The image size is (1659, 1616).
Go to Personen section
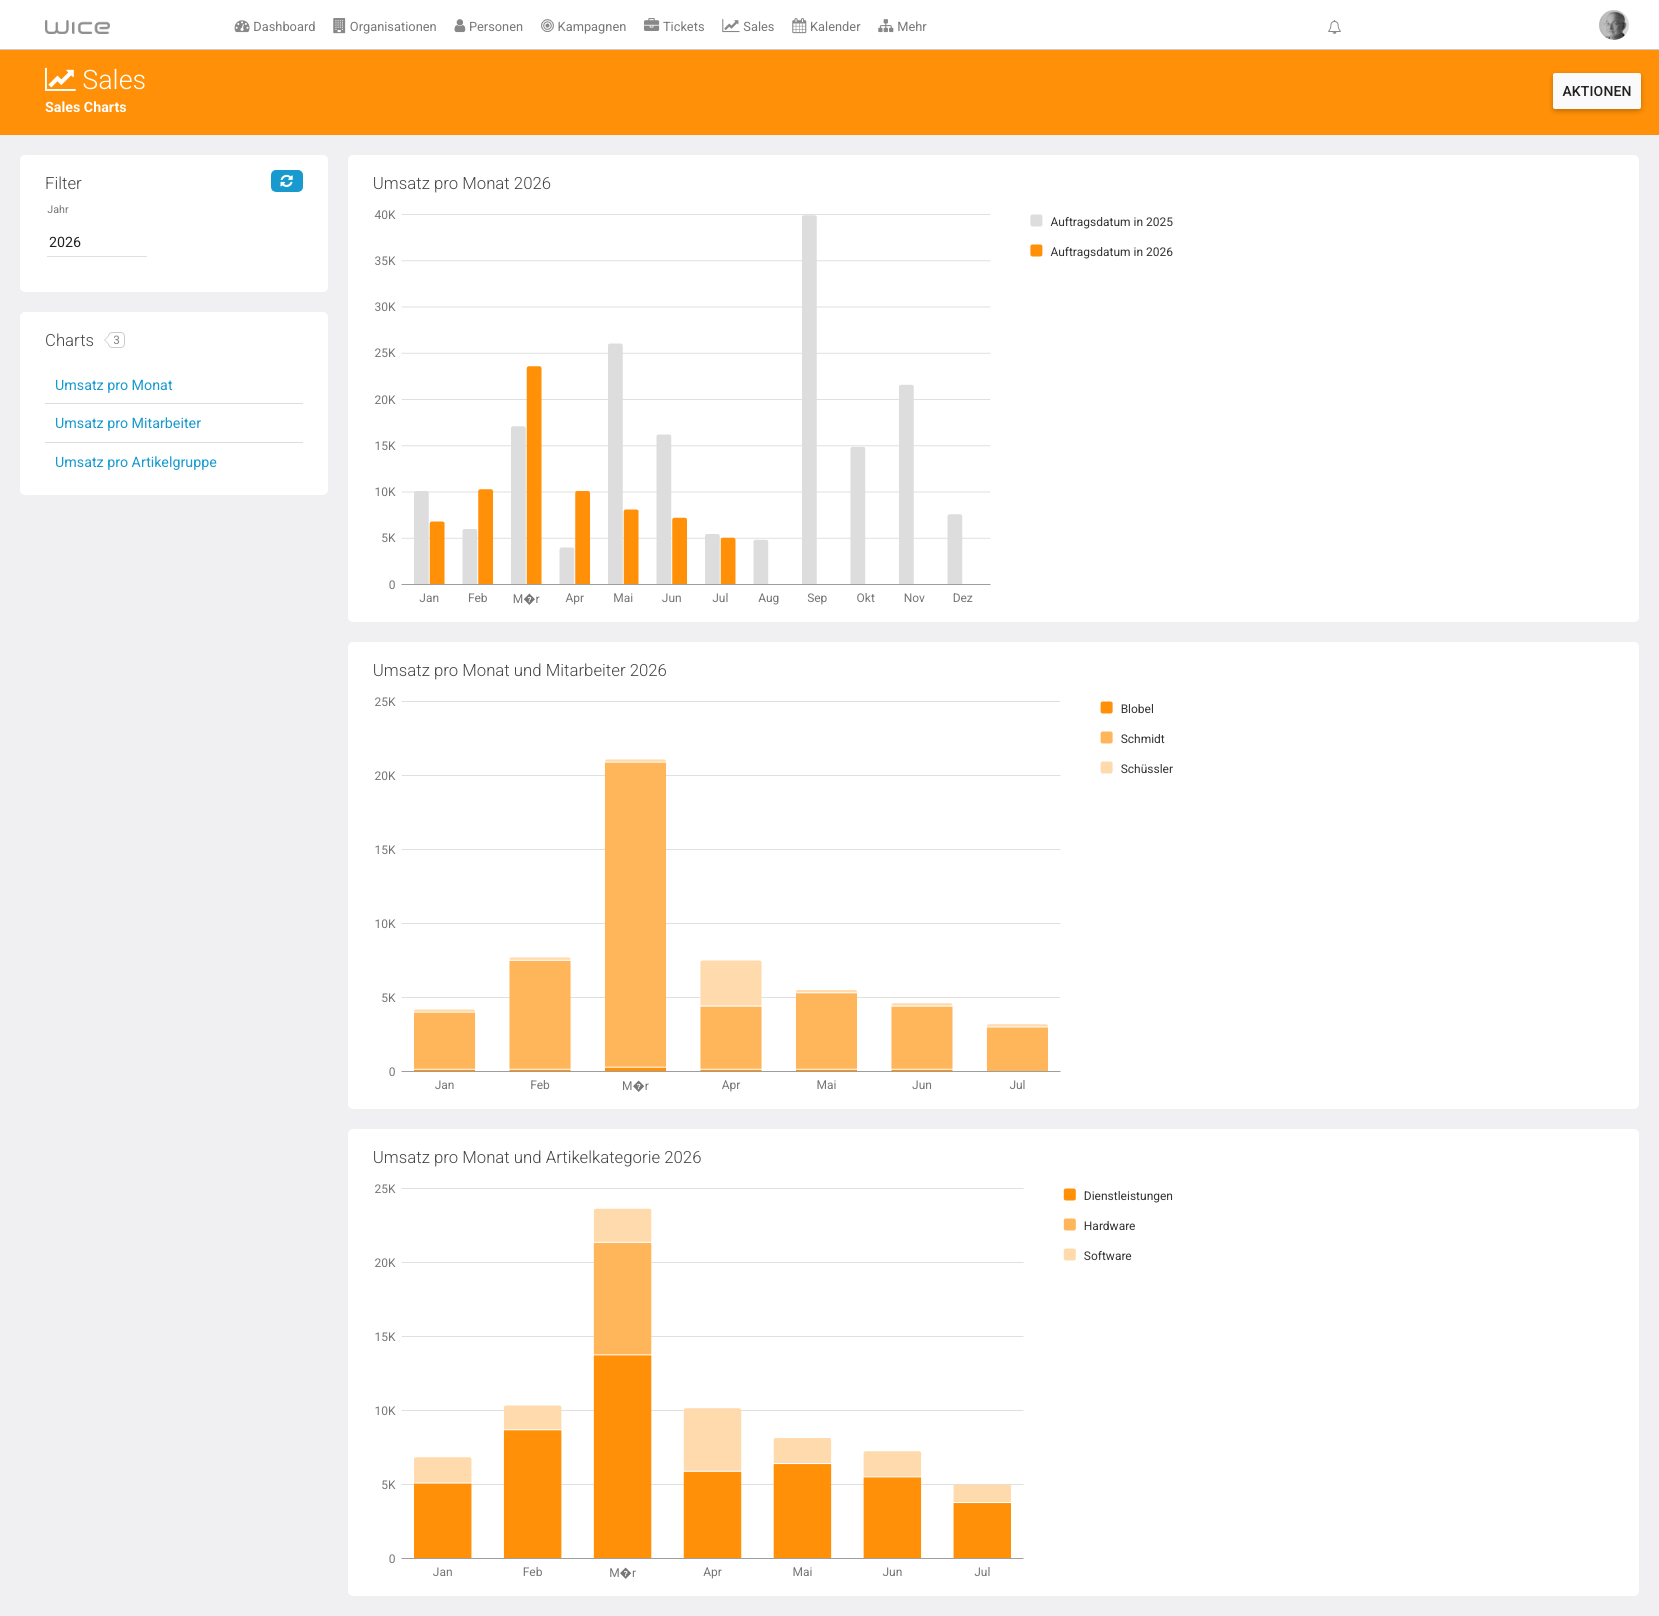pos(489,27)
